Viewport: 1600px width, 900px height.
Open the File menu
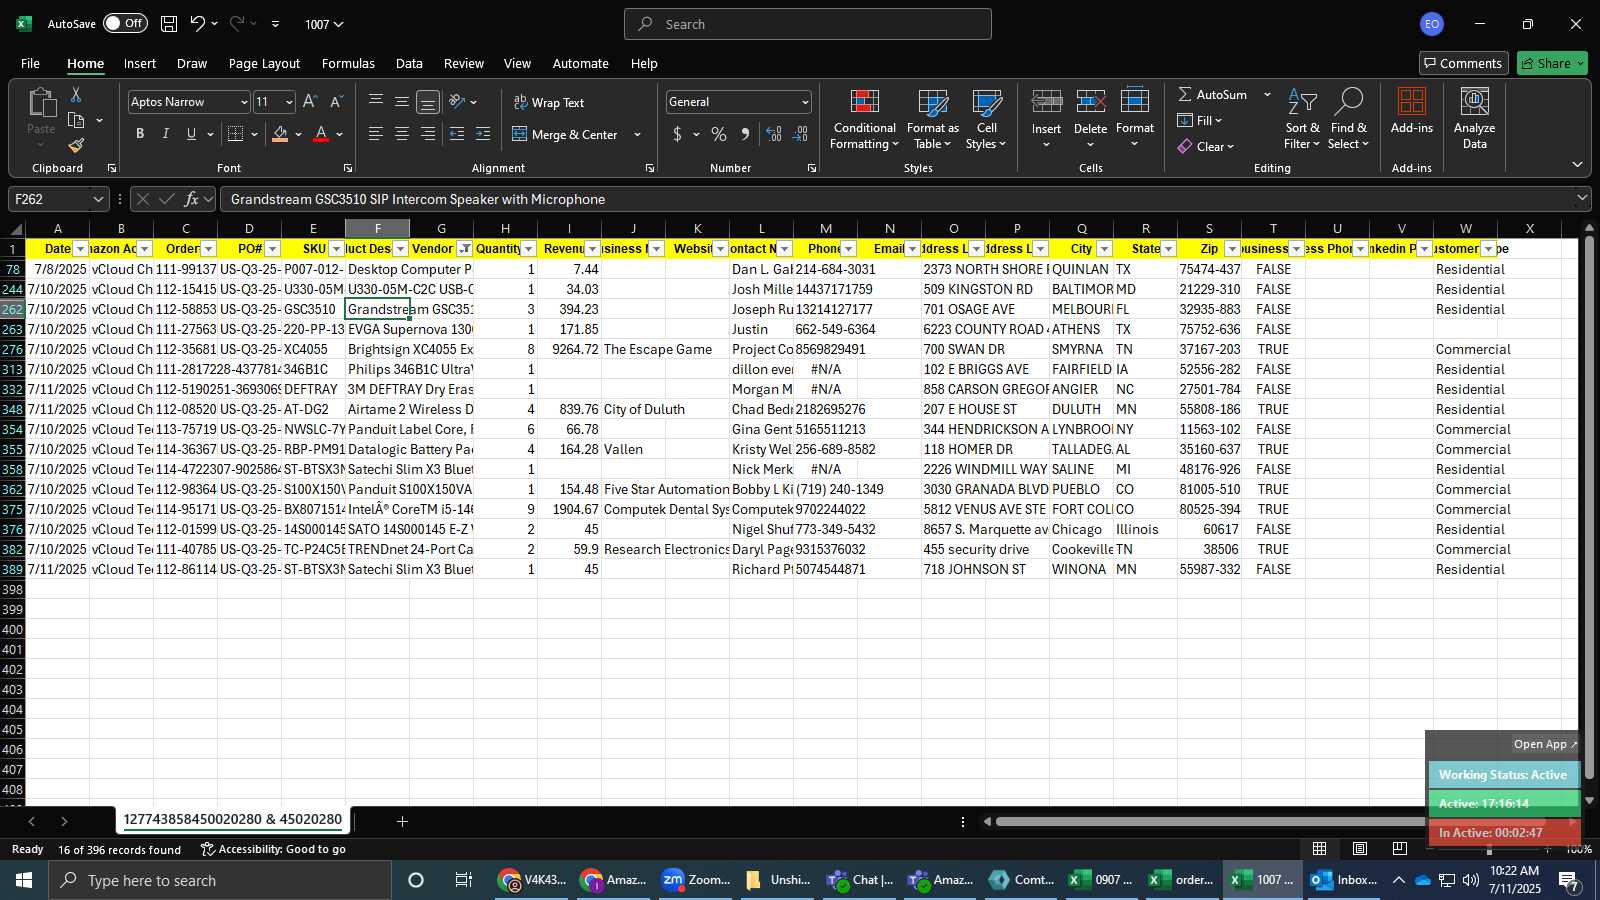click(x=31, y=63)
